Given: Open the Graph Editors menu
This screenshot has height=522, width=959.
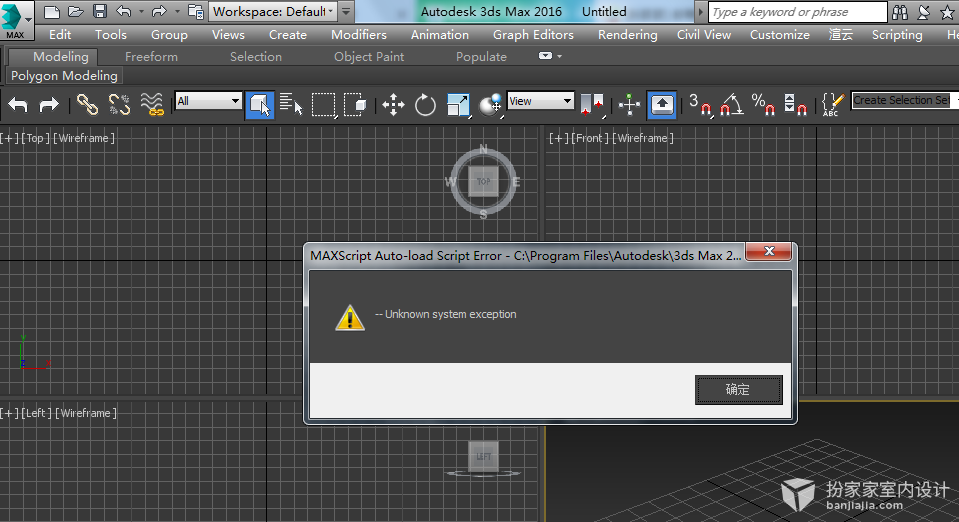Looking at the screenshot, I should click(533, 35).
